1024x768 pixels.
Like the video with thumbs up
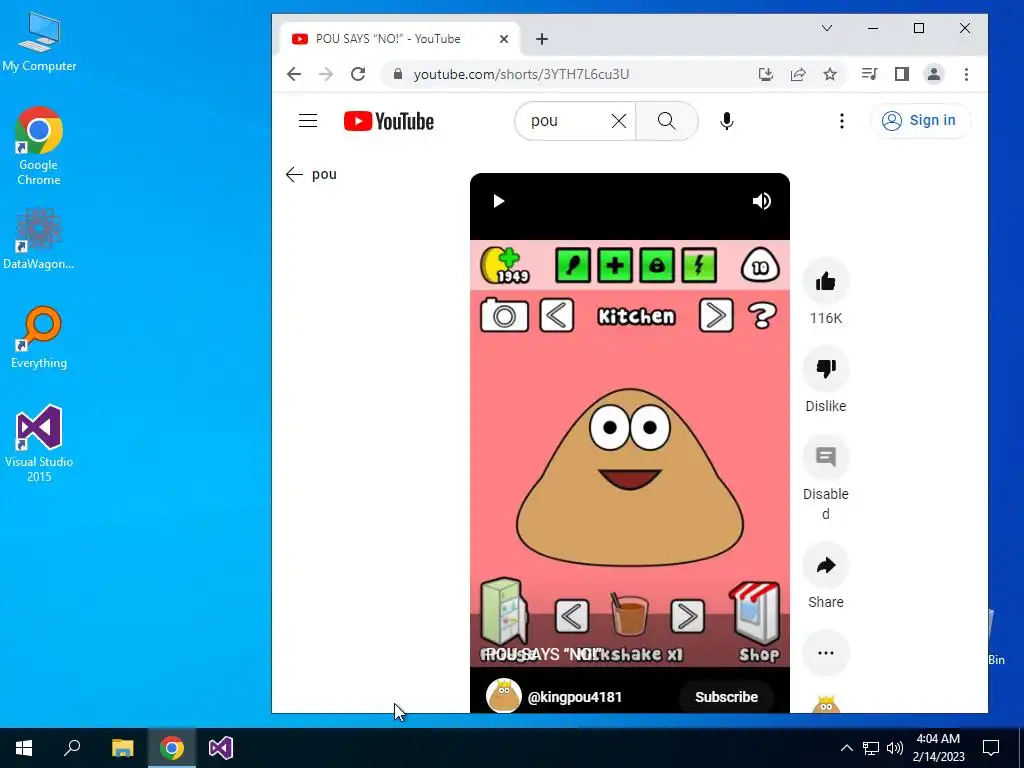coord(825,281)
